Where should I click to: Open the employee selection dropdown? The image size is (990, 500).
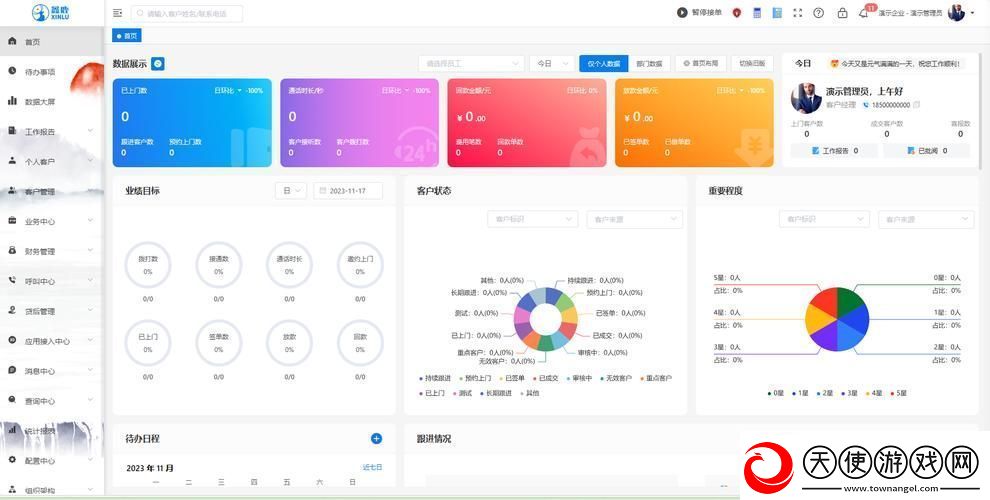[471, 64]
